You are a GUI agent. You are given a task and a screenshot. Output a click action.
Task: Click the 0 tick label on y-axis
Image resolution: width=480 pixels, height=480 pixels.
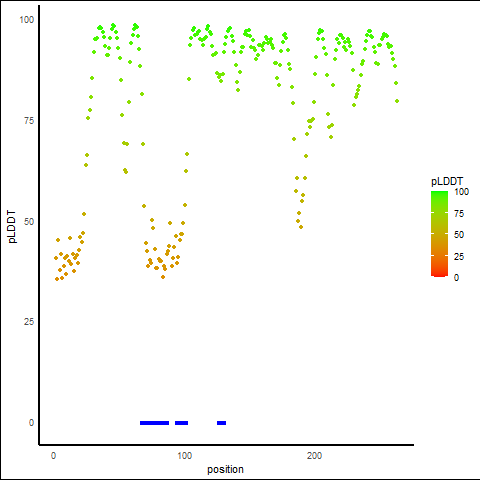tap(31, 423)
